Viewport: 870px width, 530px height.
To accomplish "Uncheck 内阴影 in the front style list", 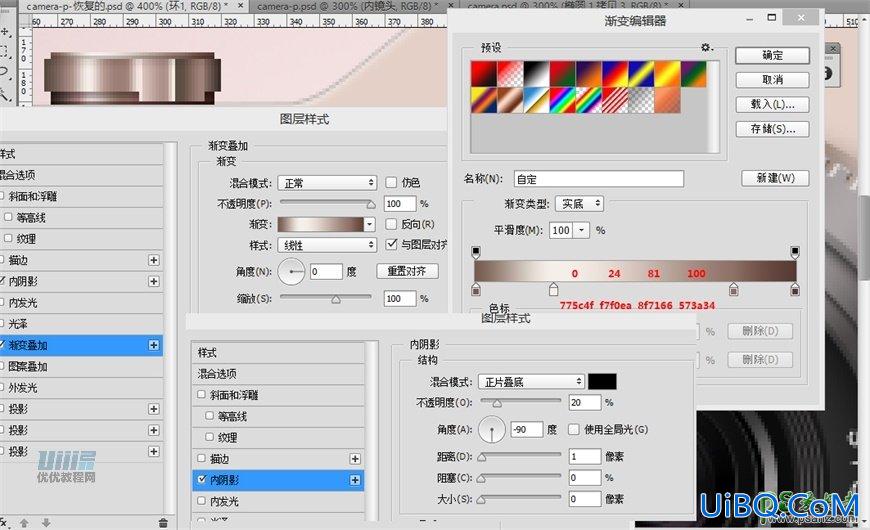I will tap(202, 479).
